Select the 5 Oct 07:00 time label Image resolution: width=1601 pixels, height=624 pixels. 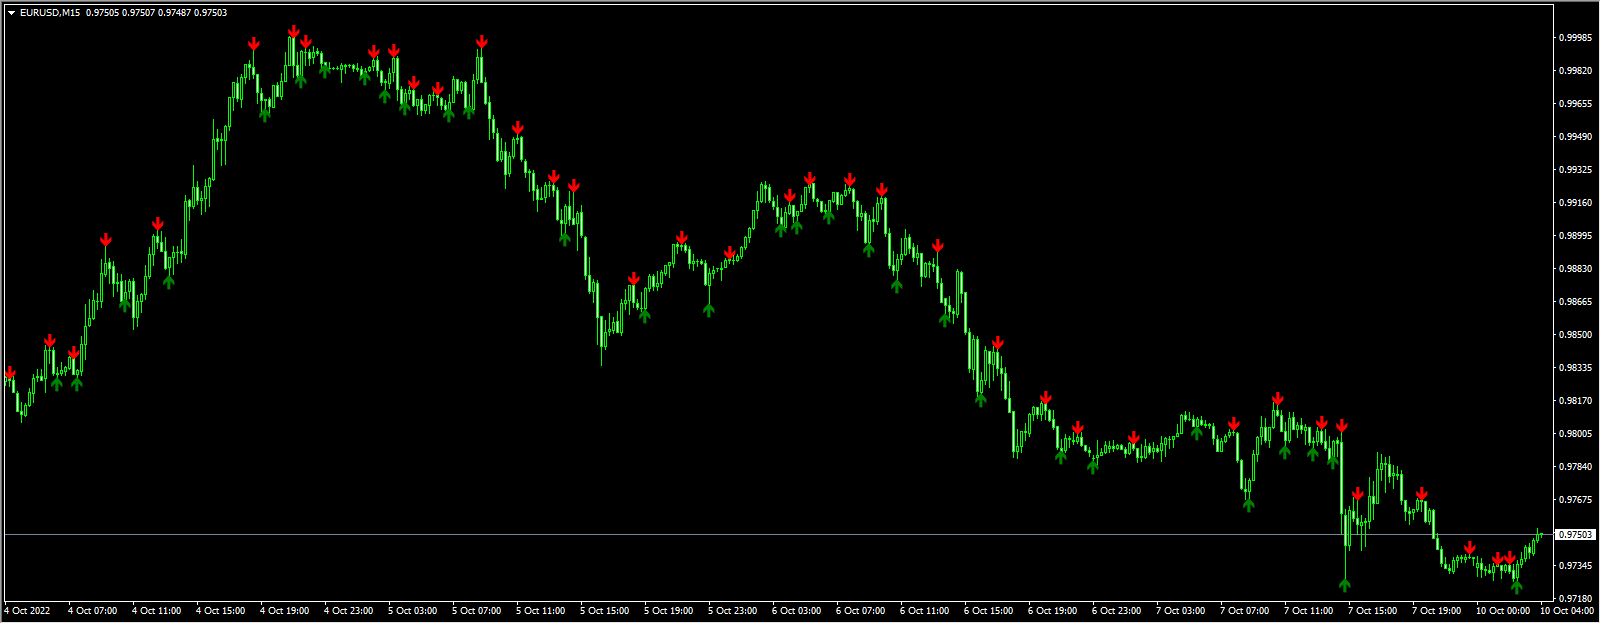point(476,611)
